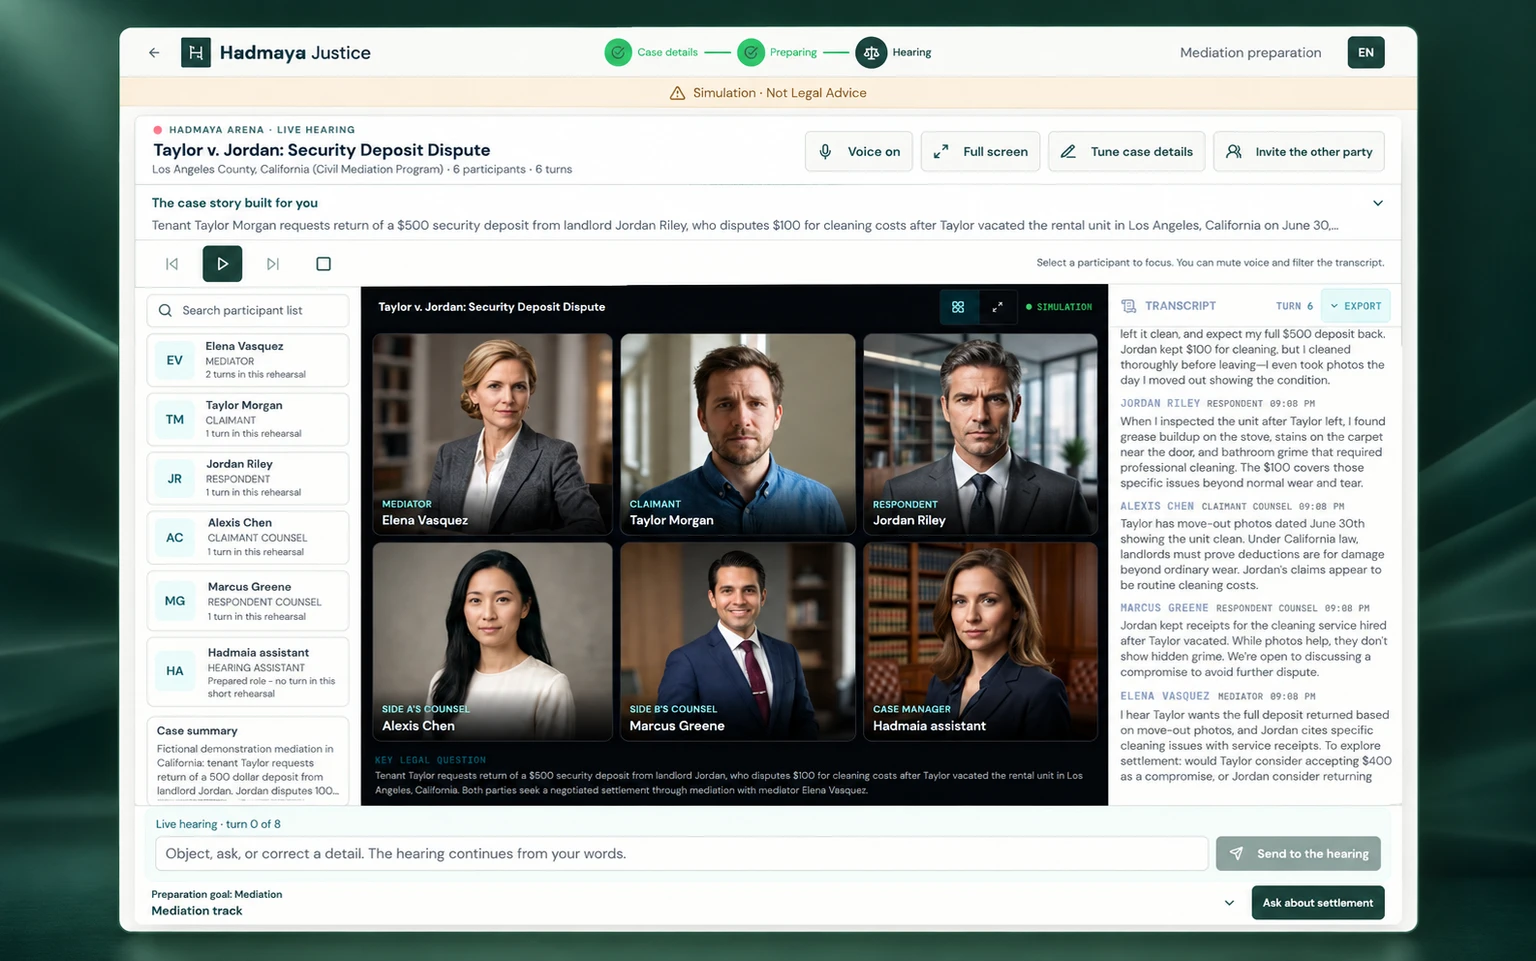This screenshot has height=961, width=1536.
Task: Click Ask about settlement button
Action: pyautogui.click(x=1318, y=903)
